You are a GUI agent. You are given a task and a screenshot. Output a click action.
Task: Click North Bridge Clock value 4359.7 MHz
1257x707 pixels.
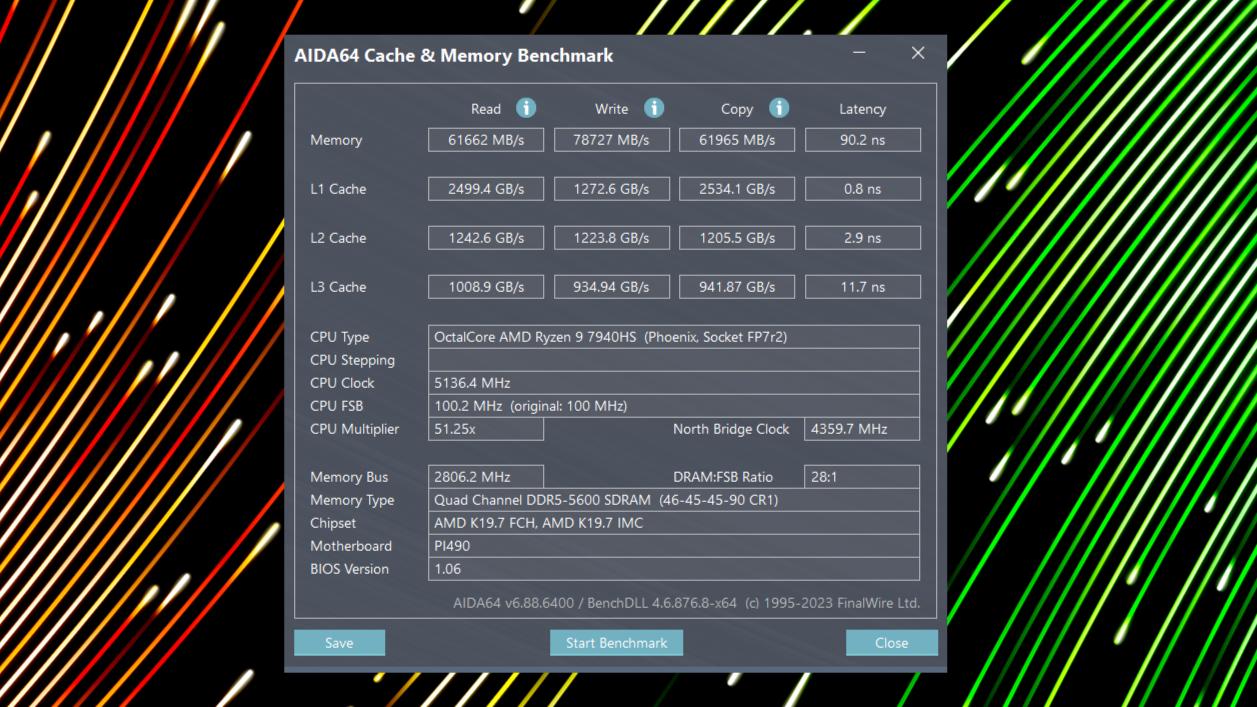pyautogui.click(x=863, y=429)
